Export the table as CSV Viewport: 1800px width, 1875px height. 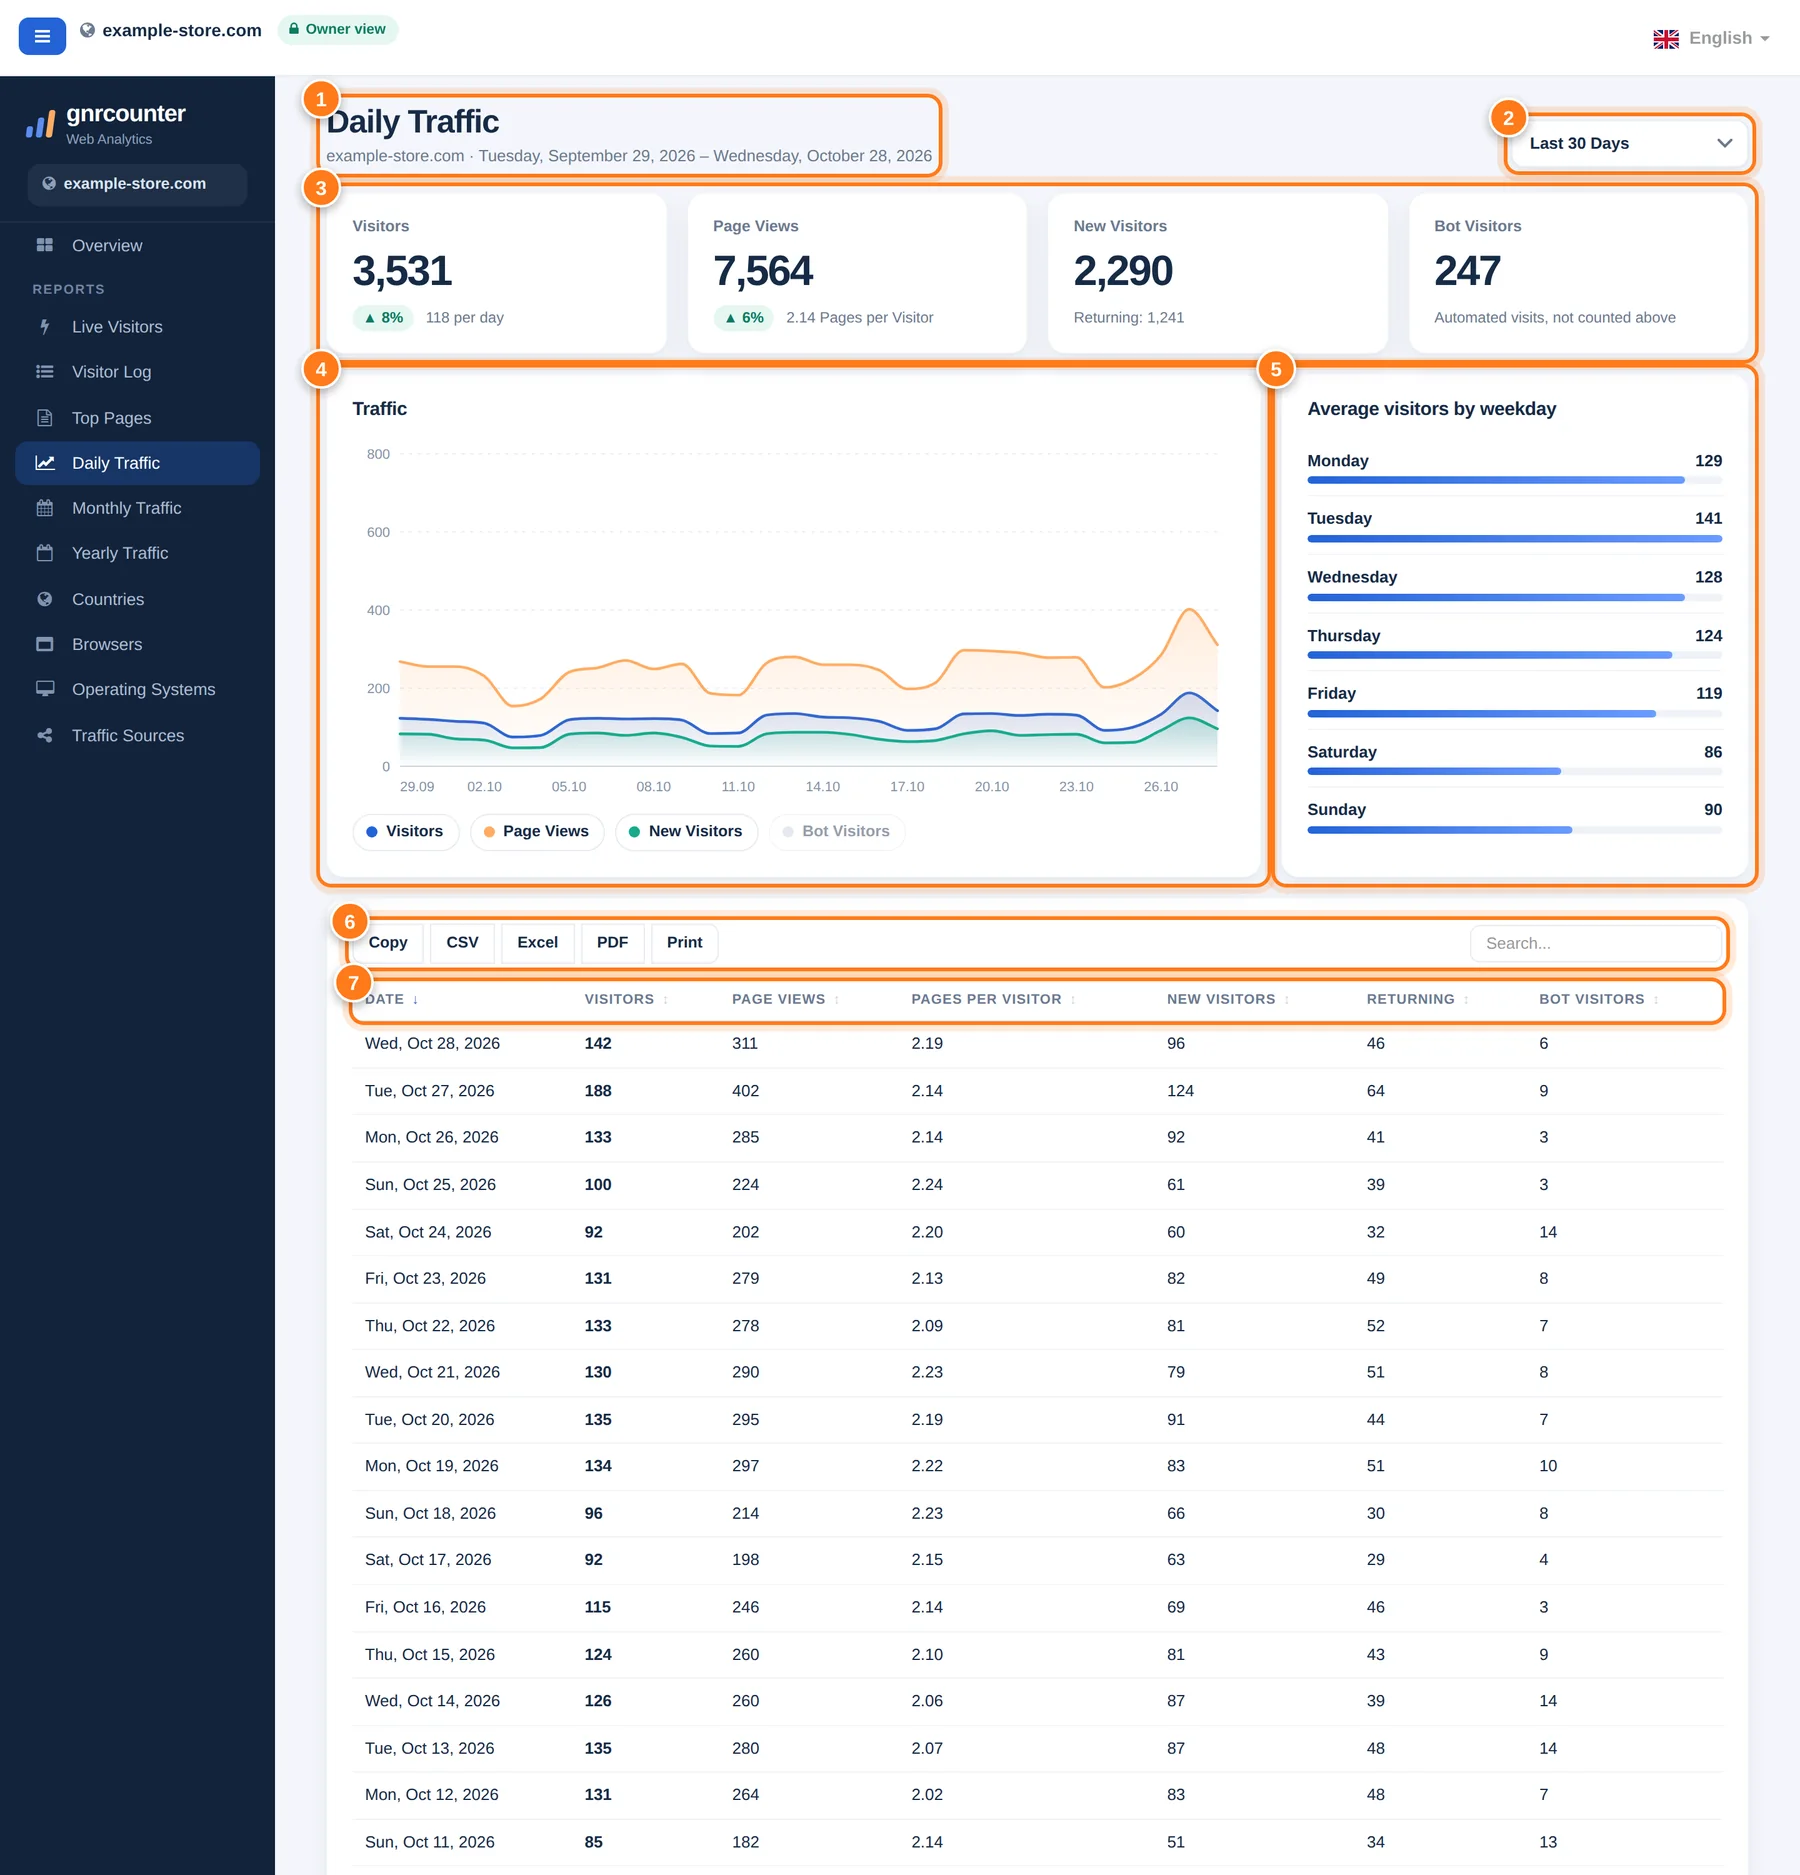coord(462,942)
